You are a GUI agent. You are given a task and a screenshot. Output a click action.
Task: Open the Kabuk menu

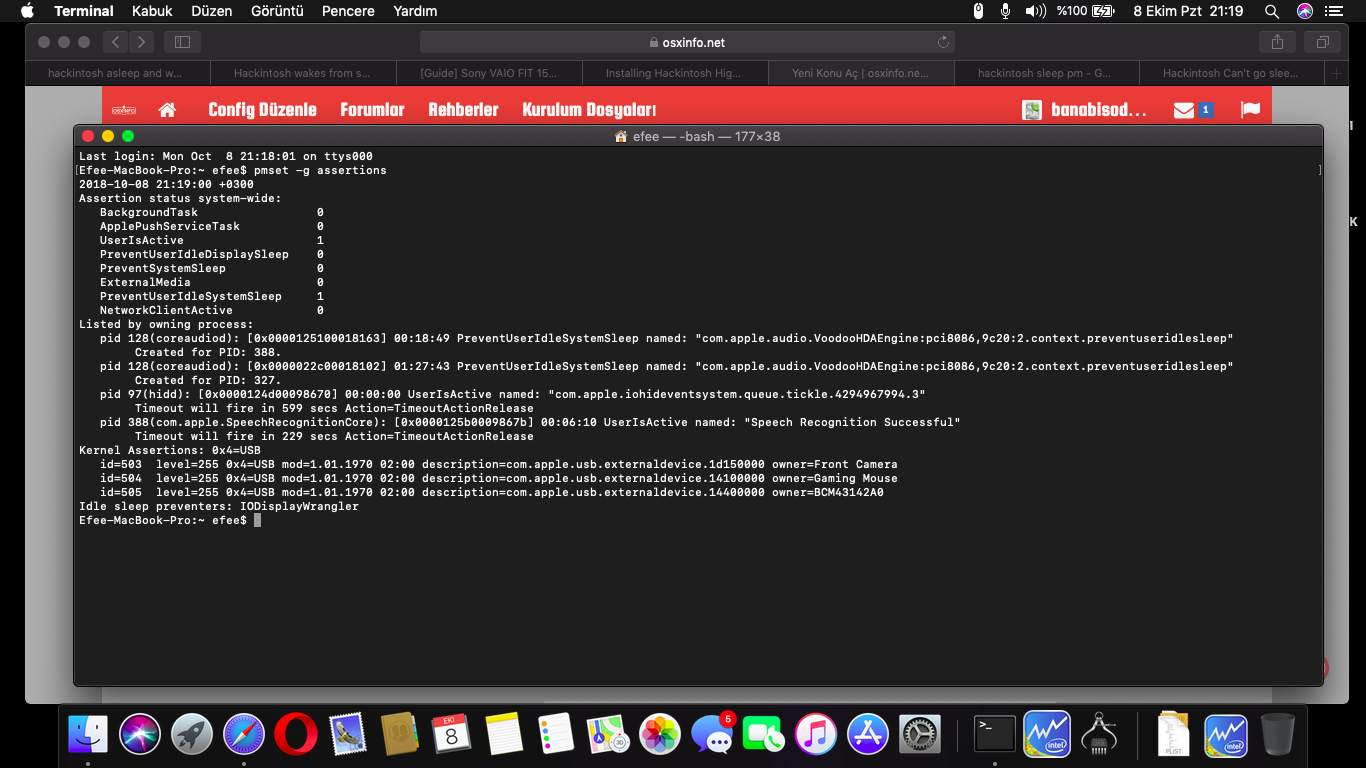click(x=152, y=11)
